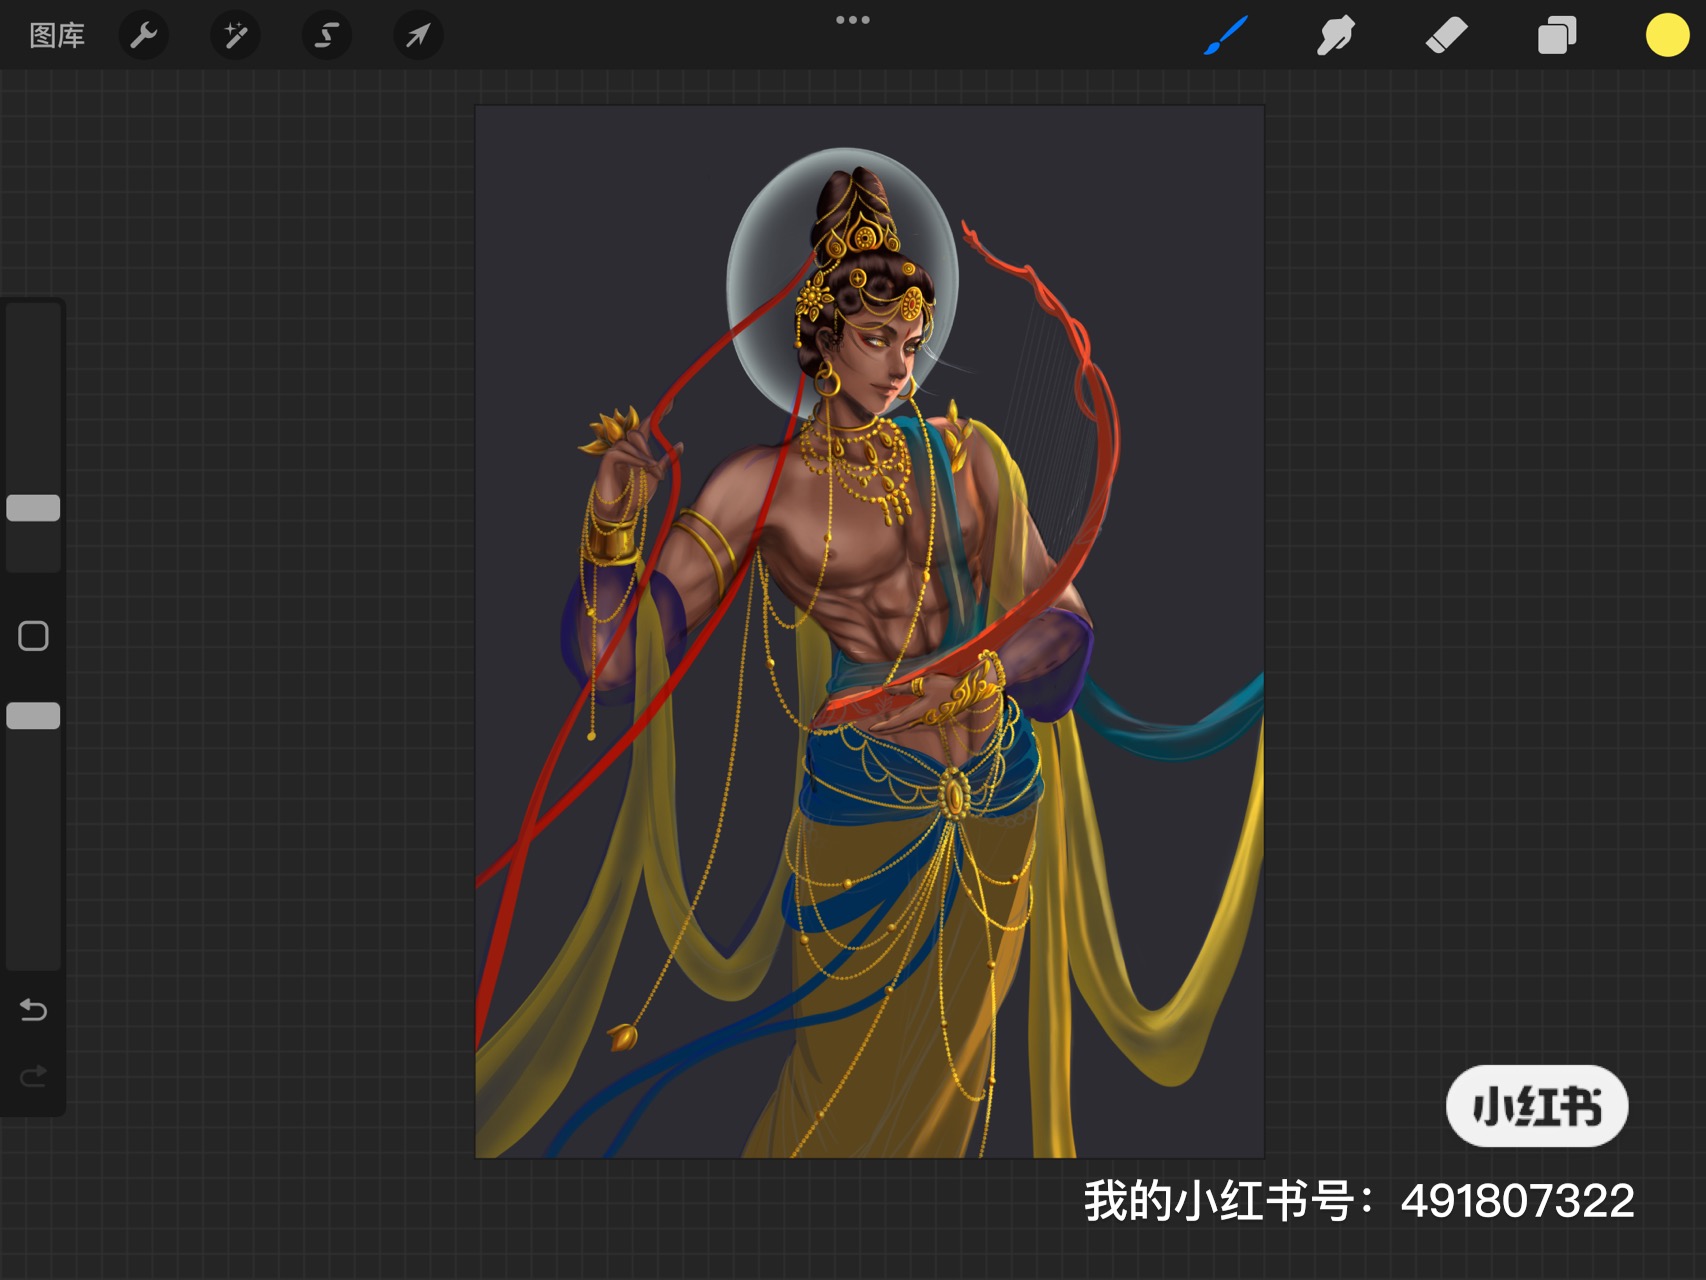Open the yellow active color picker
The image size is (1706, 1280).
click(1667, 36)
